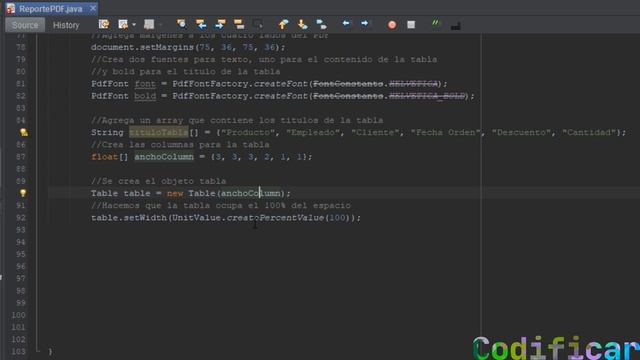
Task: Click the comment "//Se crea el objeto tabla"
Action: 158,181
